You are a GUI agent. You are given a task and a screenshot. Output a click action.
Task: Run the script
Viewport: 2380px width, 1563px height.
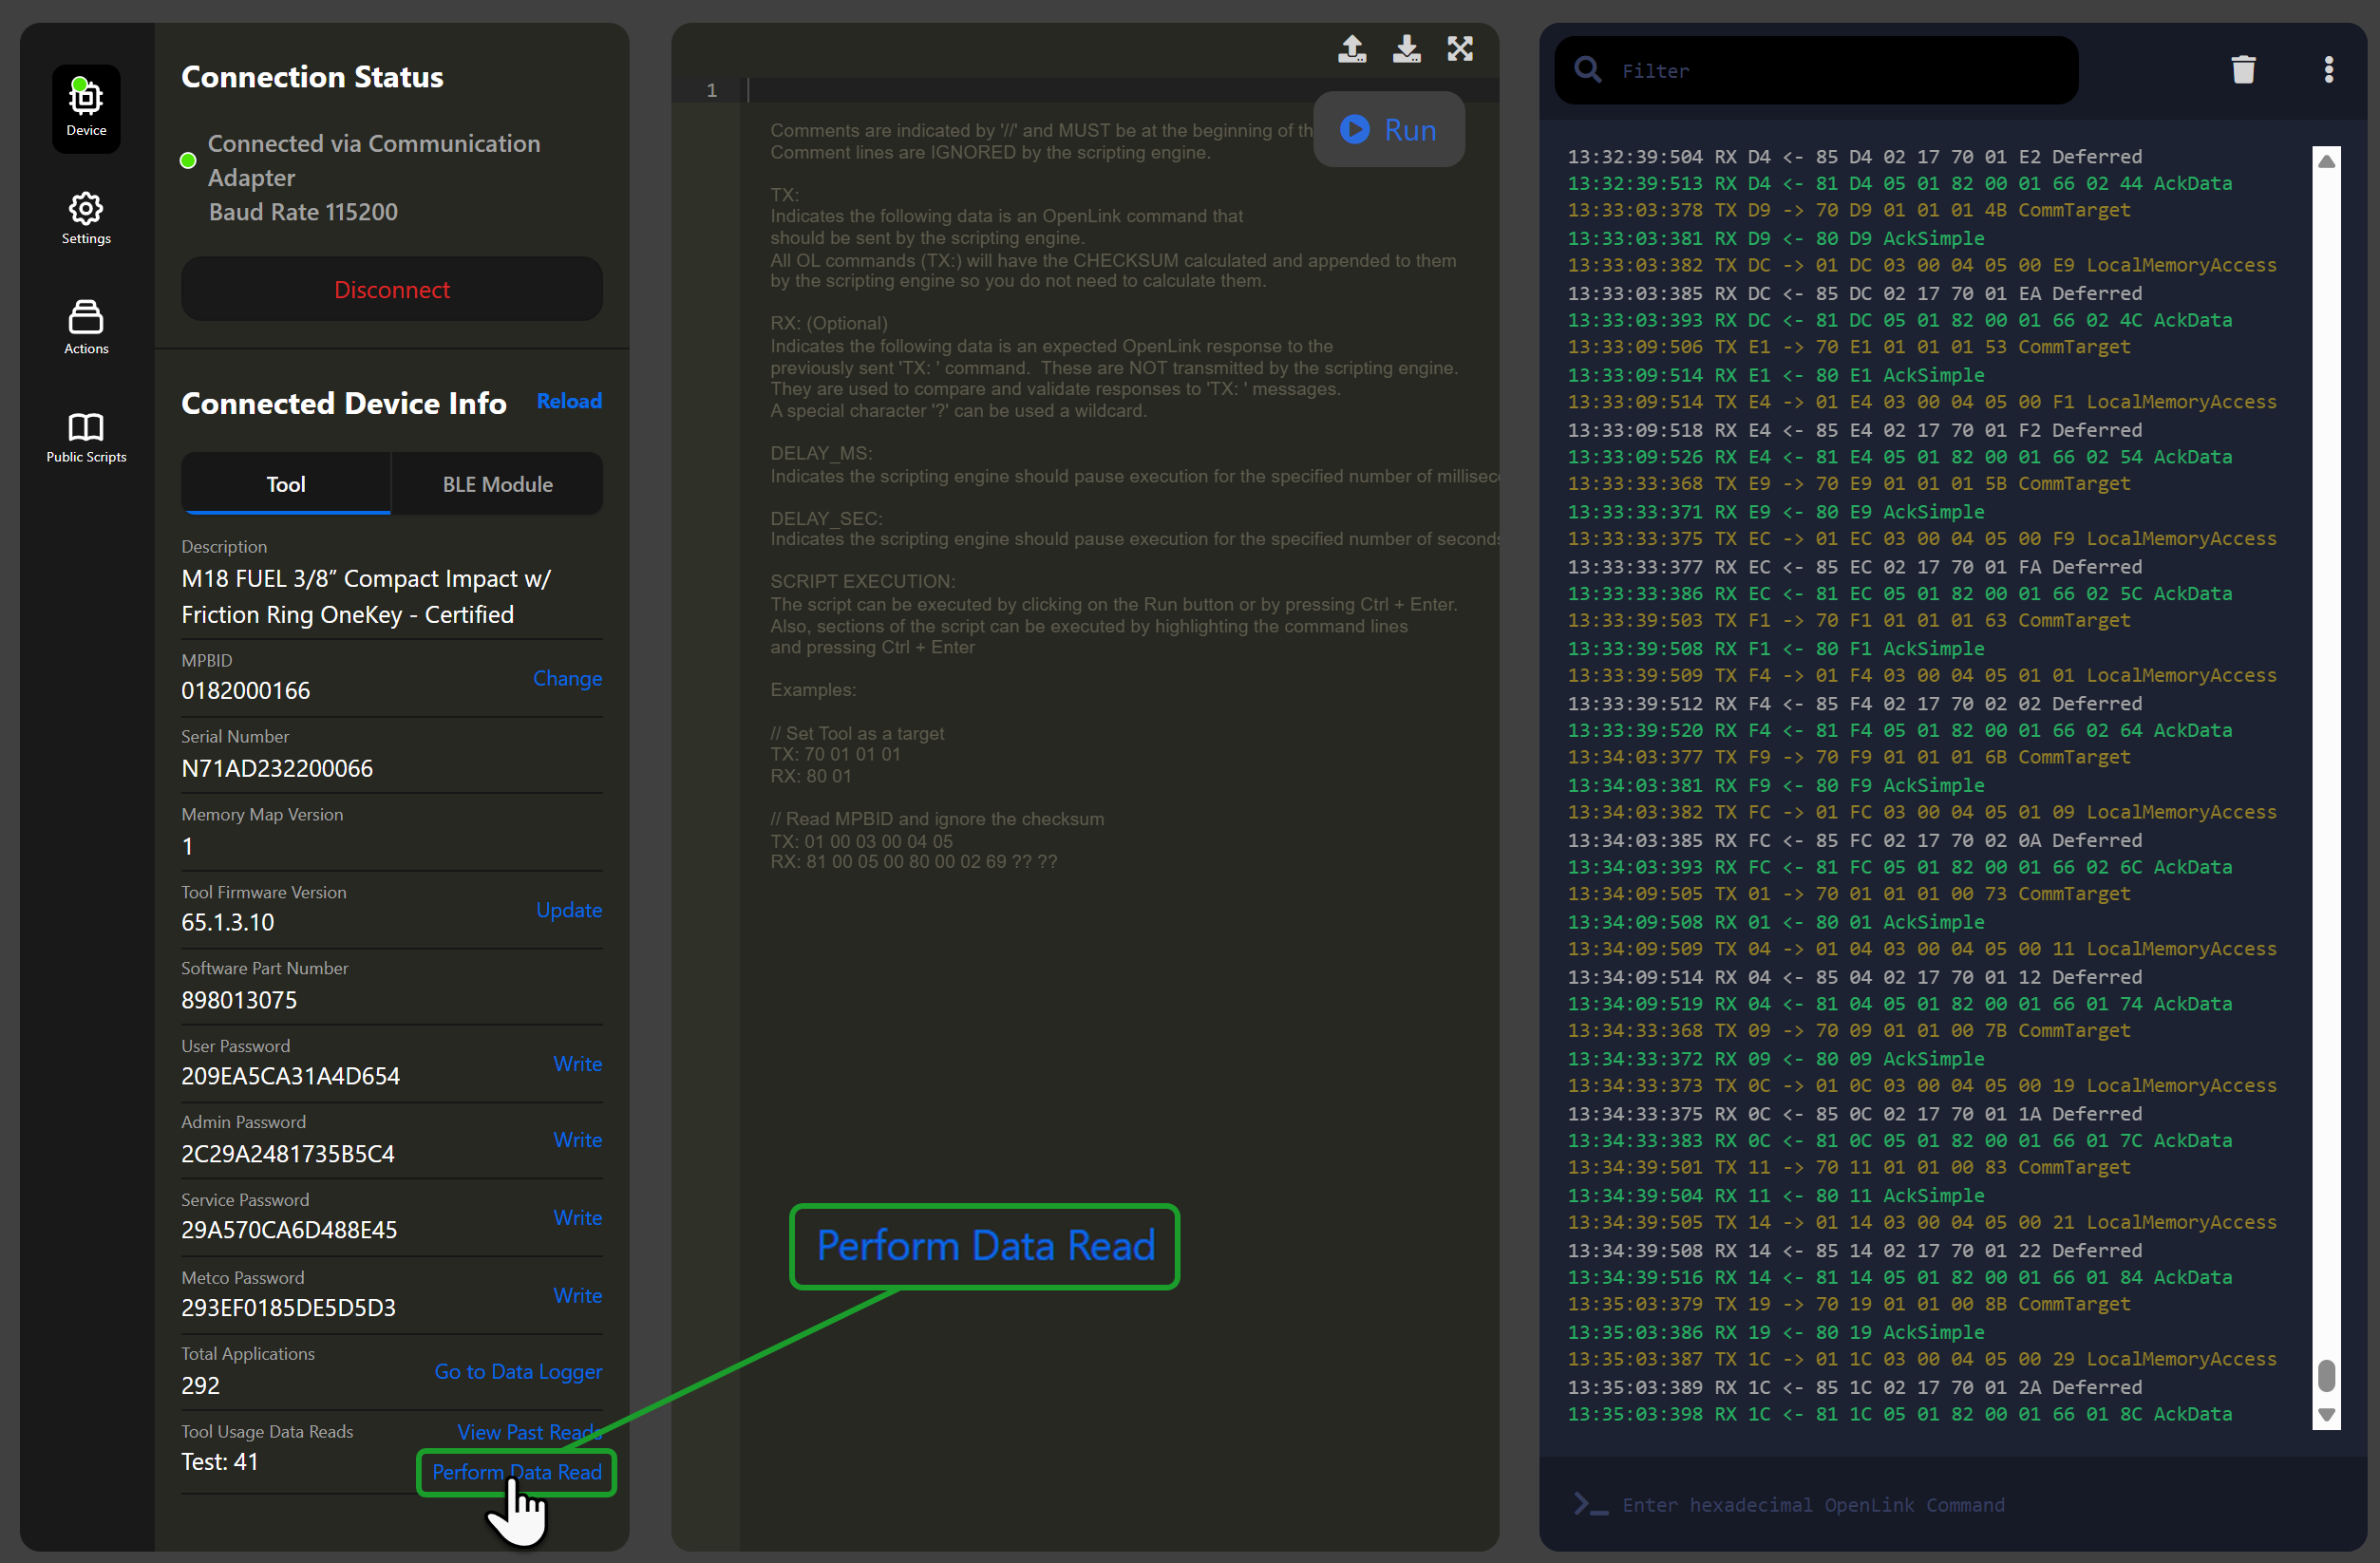(1388, 129)
